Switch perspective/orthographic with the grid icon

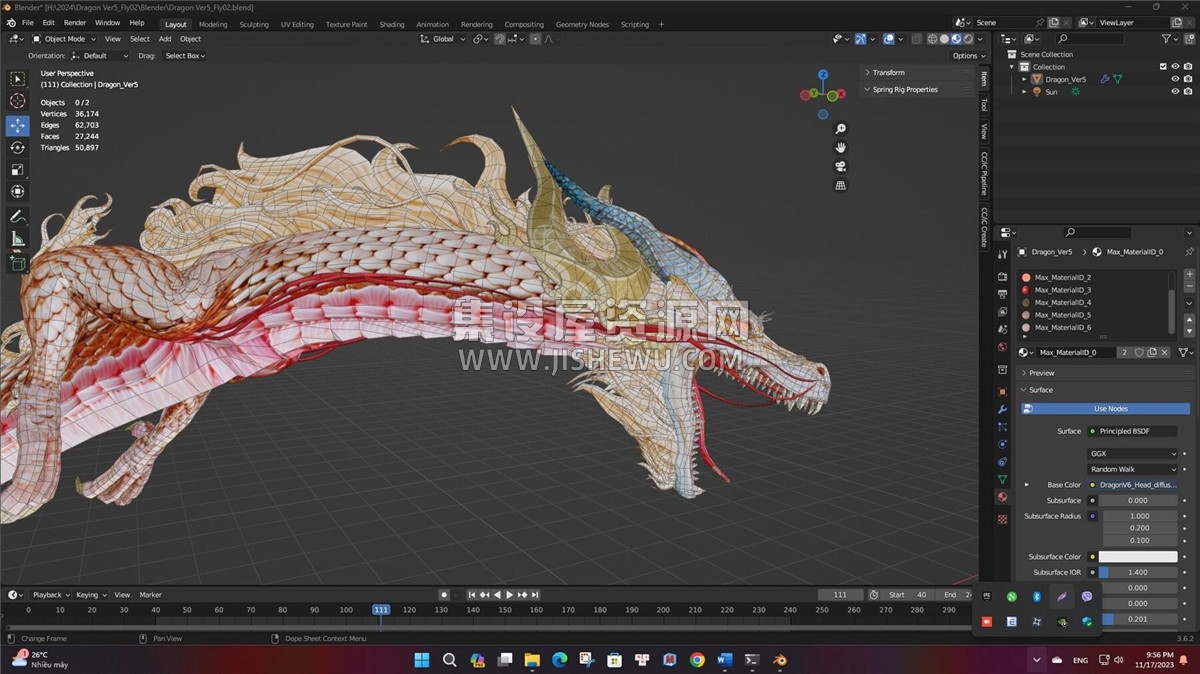(x=841, y=186)
